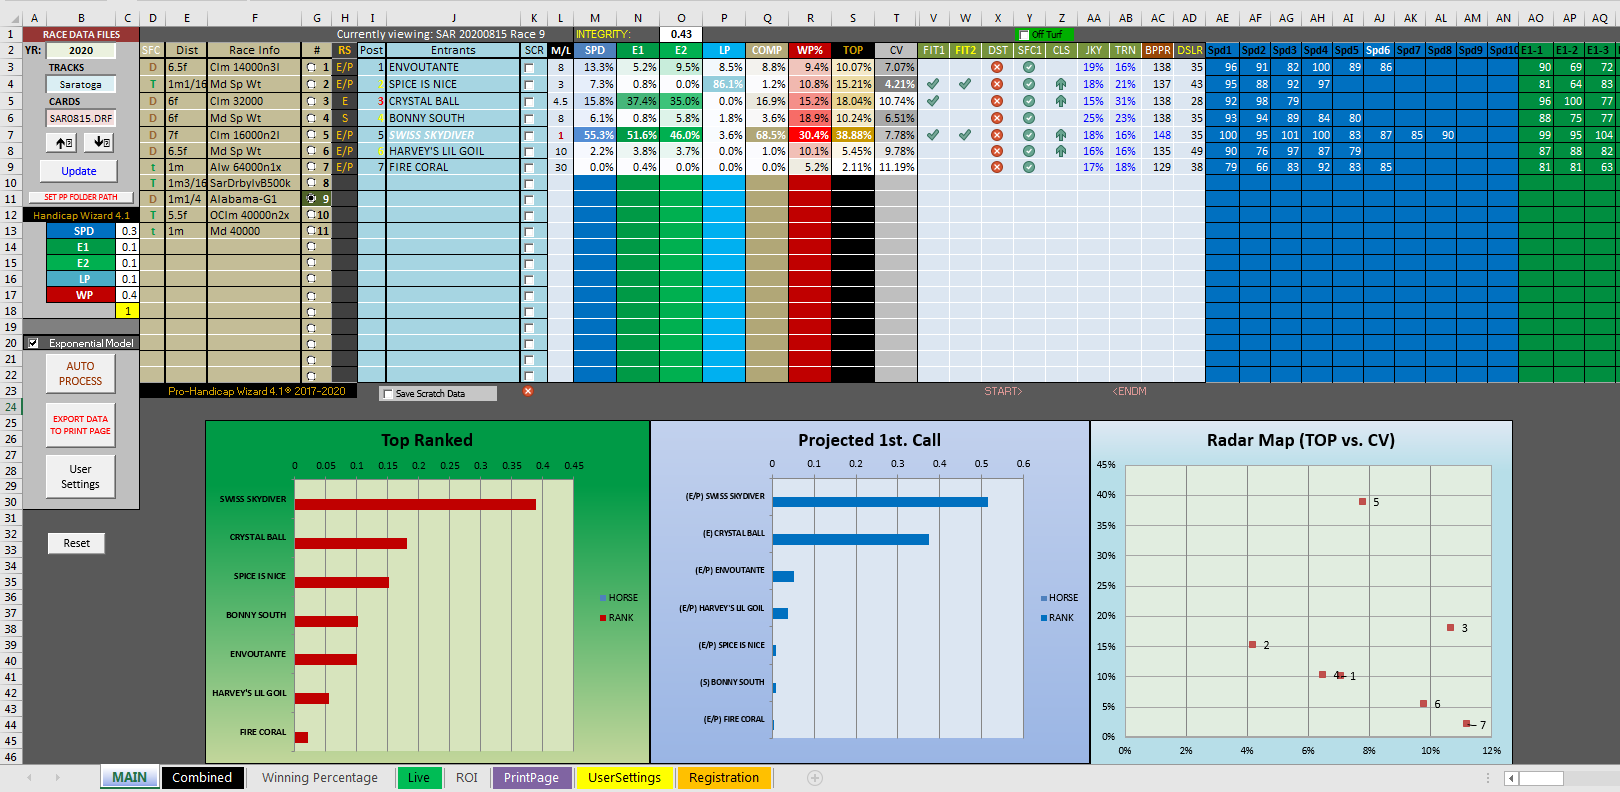Click the SFC1 green check for CRYSTAL BALL
The height and width of the screenshot is (792, 1620).
pos(1029,101)
